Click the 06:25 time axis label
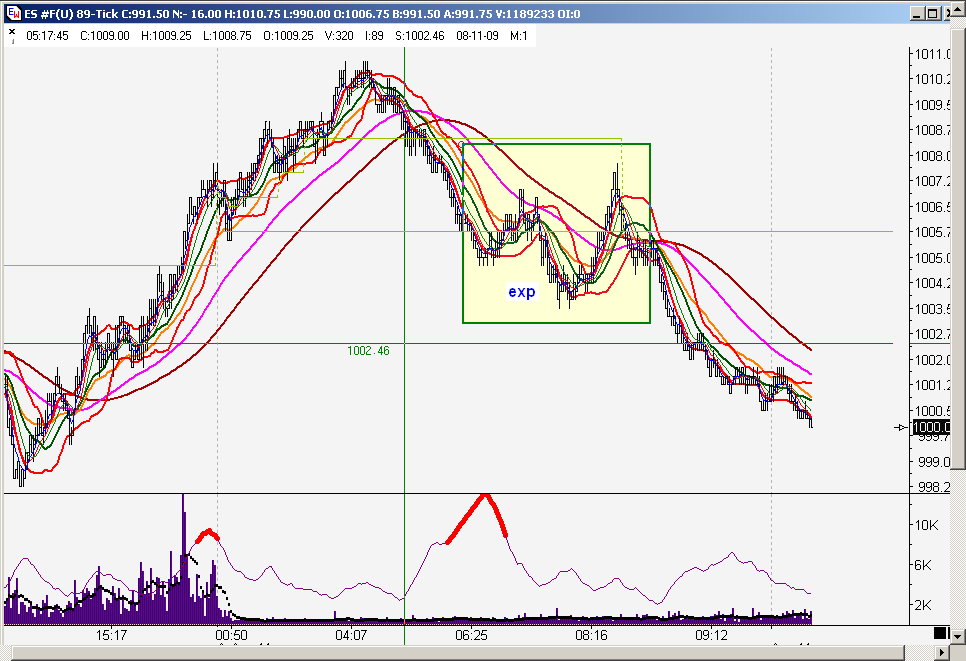 coord(471,635)
